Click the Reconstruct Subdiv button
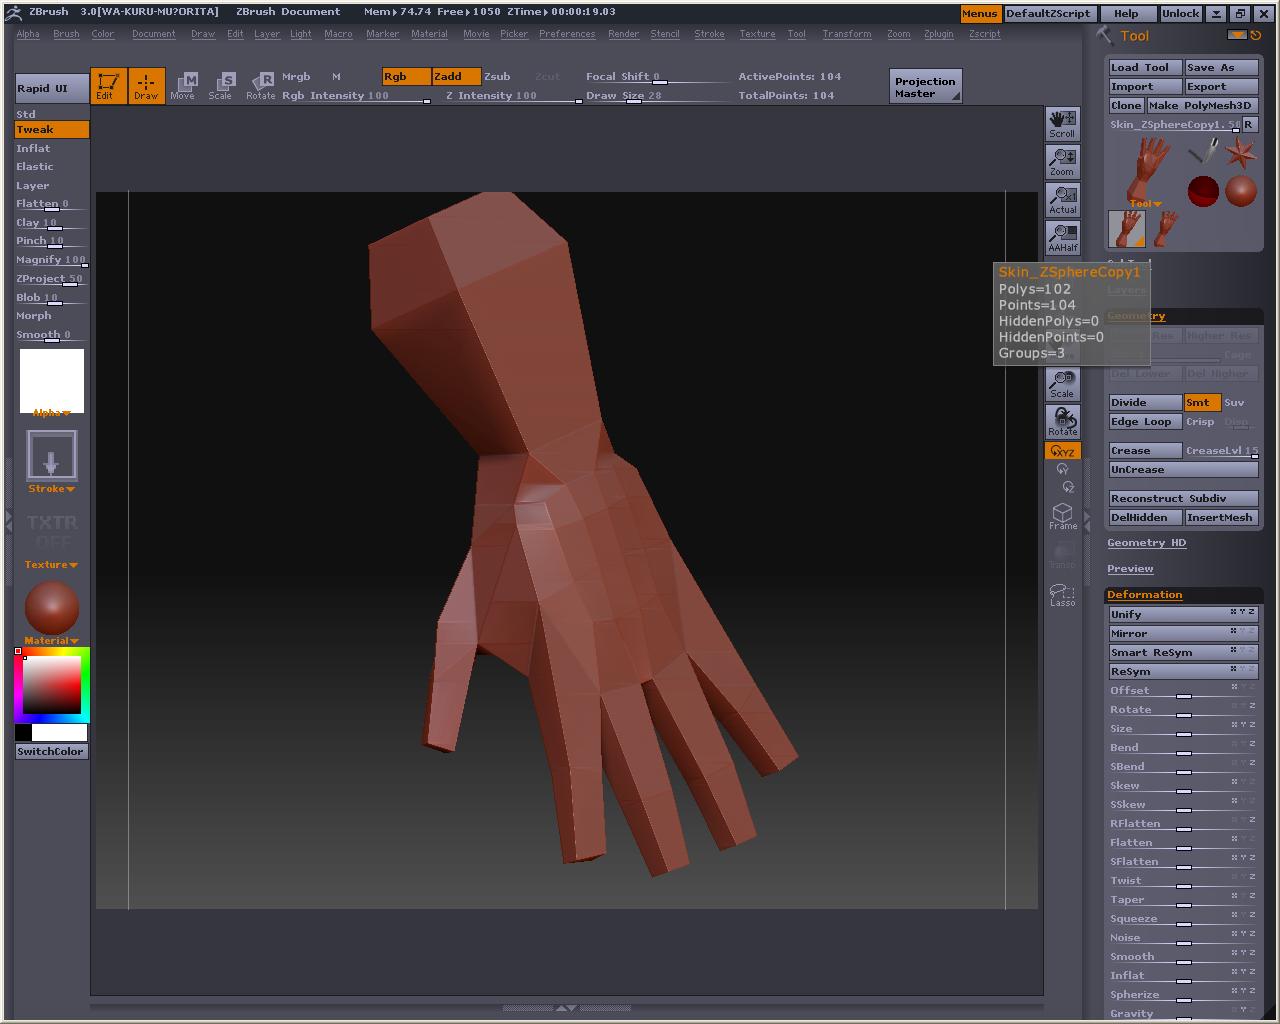 [1183, 498]
